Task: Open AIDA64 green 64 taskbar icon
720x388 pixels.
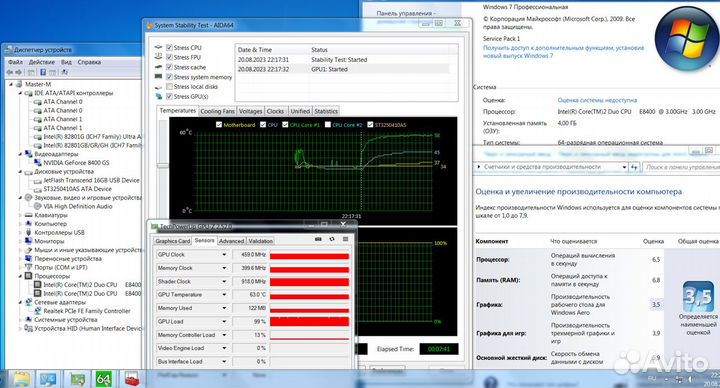Action: tap(104, 379)
